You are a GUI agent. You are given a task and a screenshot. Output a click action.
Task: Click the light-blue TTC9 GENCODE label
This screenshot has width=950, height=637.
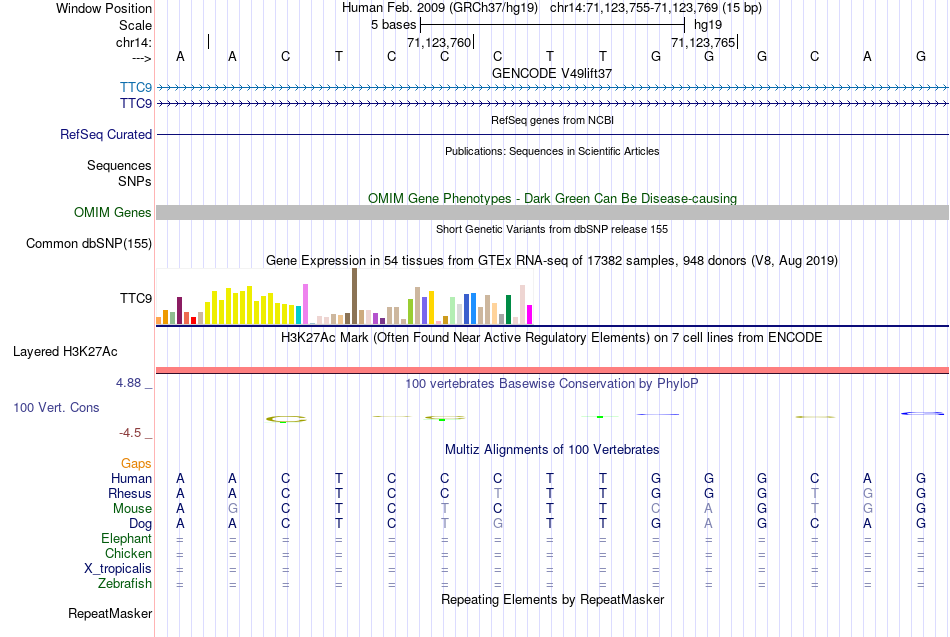[136, 87]
